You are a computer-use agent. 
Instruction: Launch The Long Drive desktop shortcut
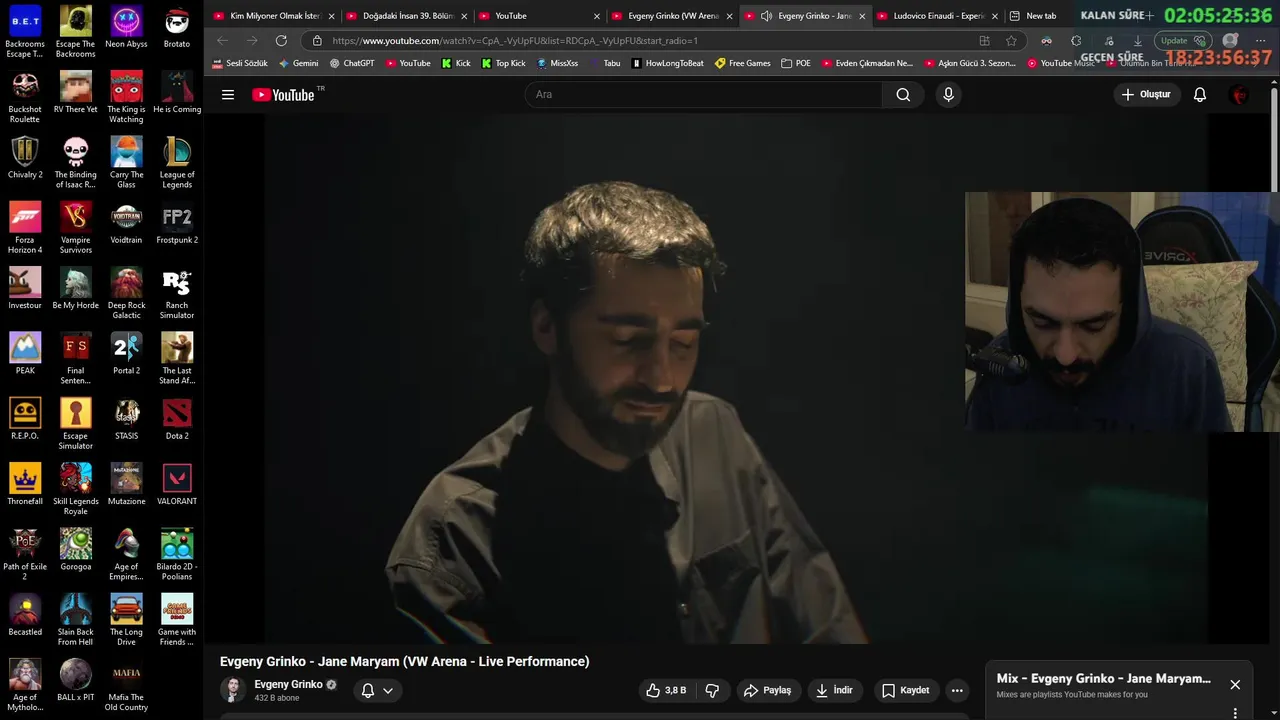[126, 620]
